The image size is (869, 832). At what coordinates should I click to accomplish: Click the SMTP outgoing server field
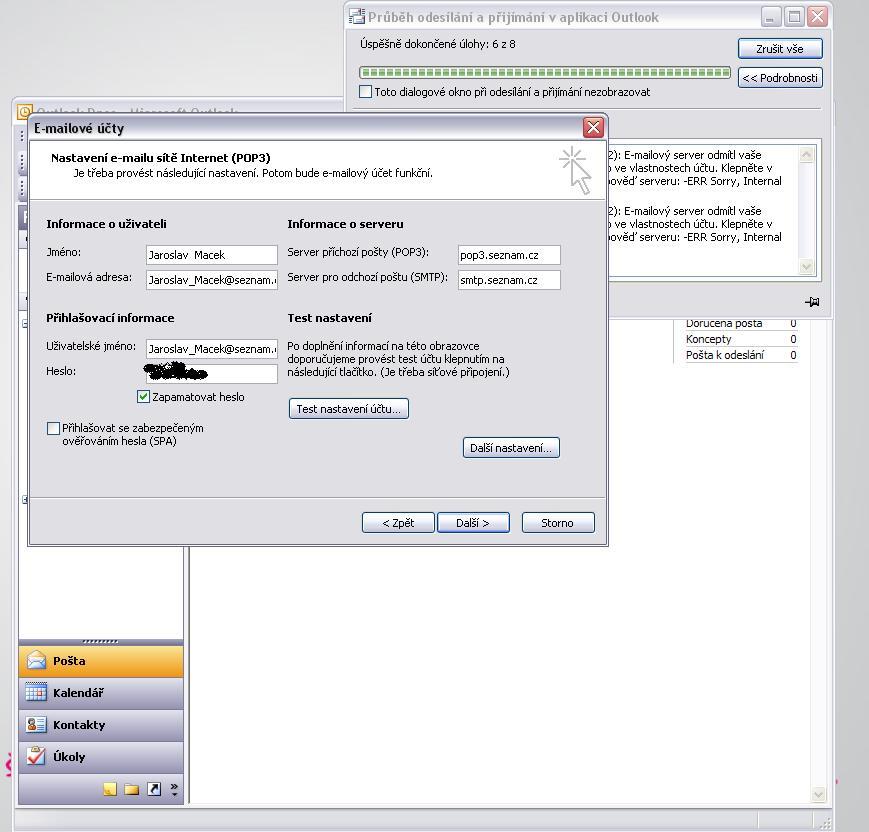pos(509,280)
